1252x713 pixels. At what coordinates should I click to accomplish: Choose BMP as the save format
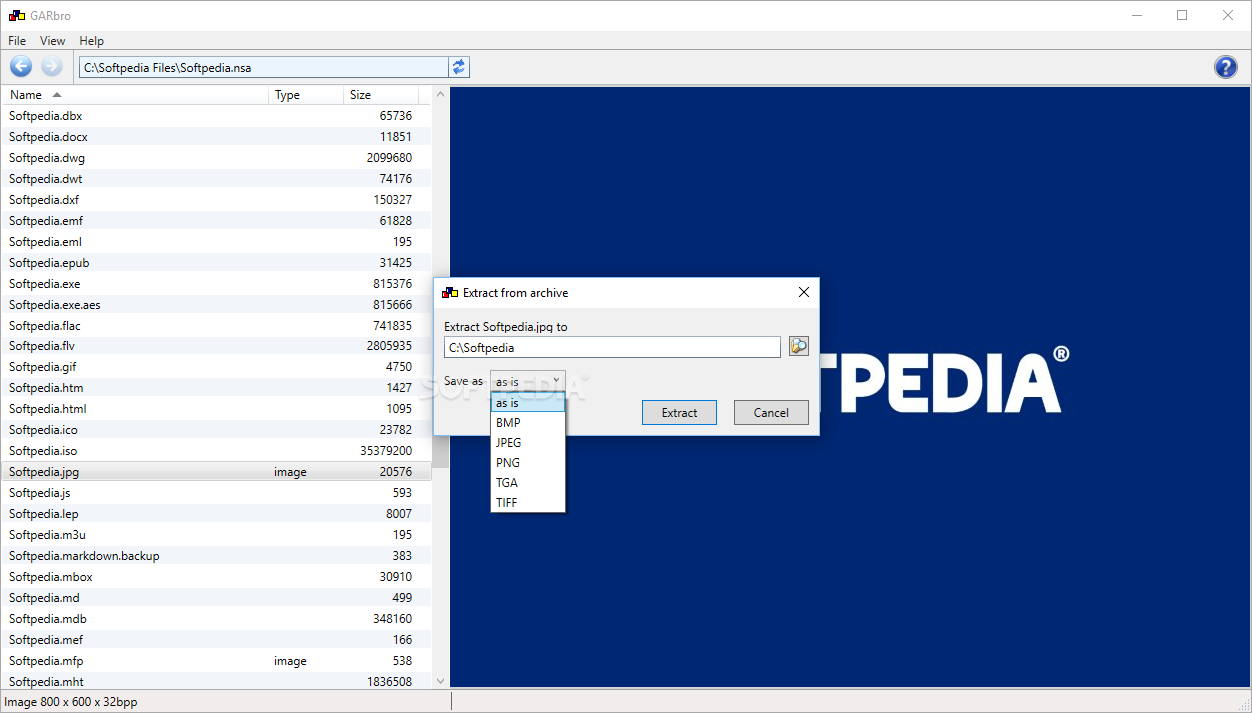click(528, 423)
